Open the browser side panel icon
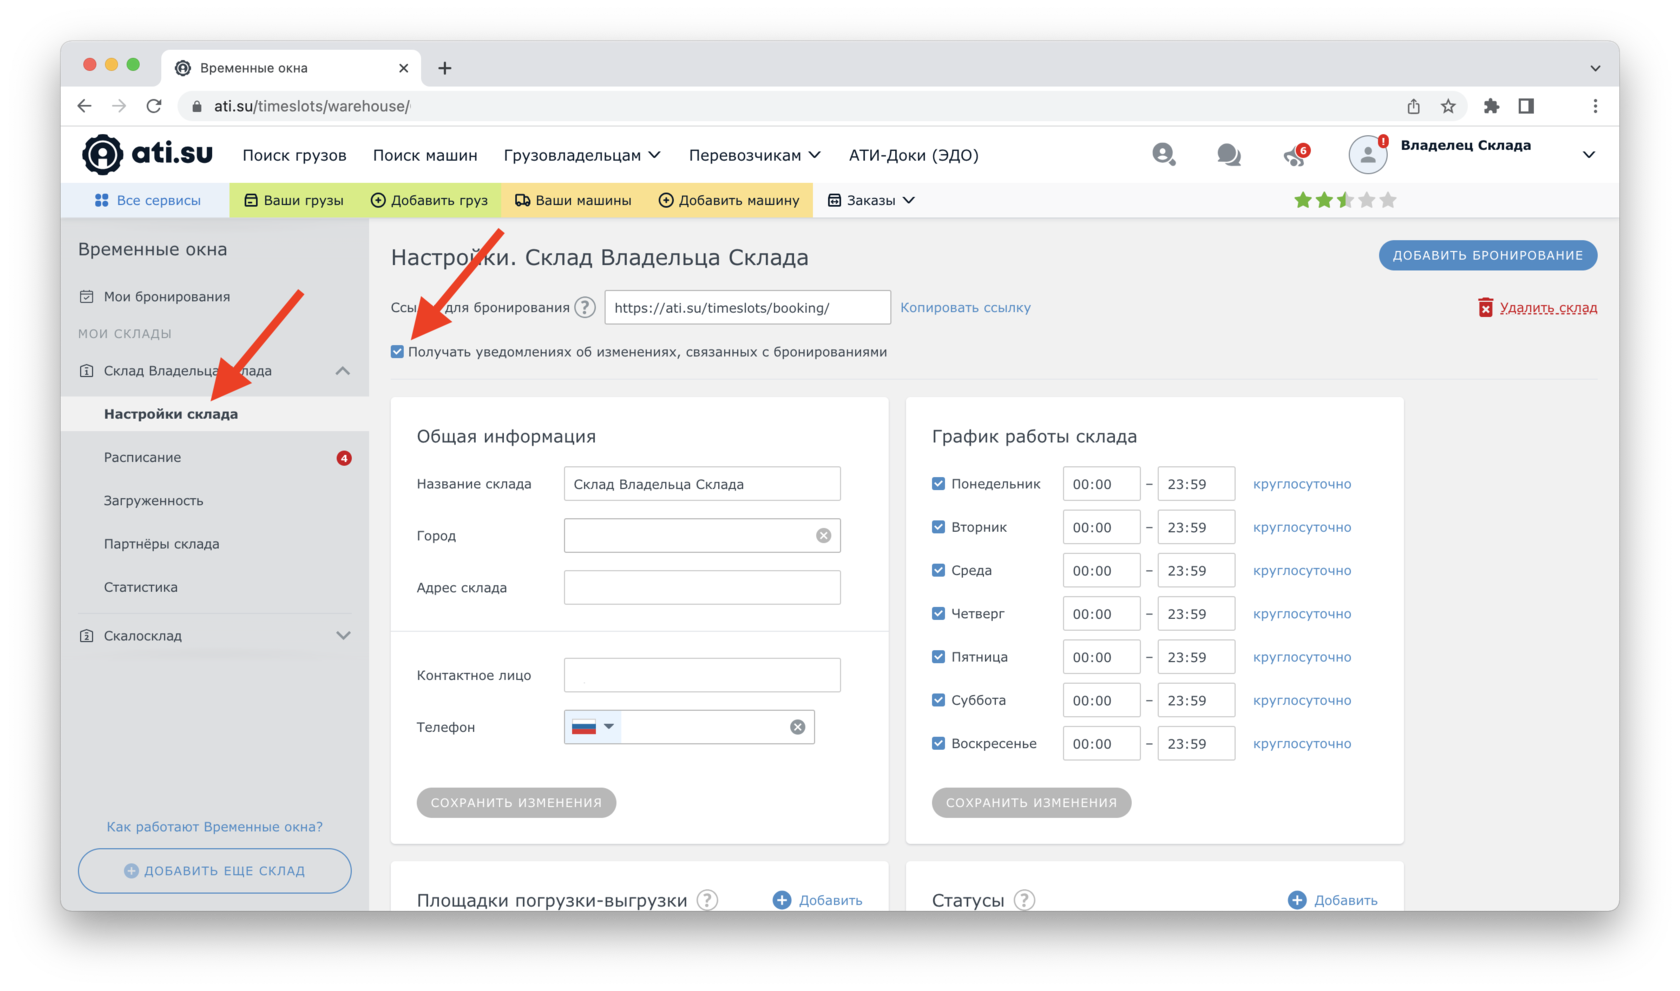The height and width of the screenshot is (991, 1680). [x=1526, y=106]
